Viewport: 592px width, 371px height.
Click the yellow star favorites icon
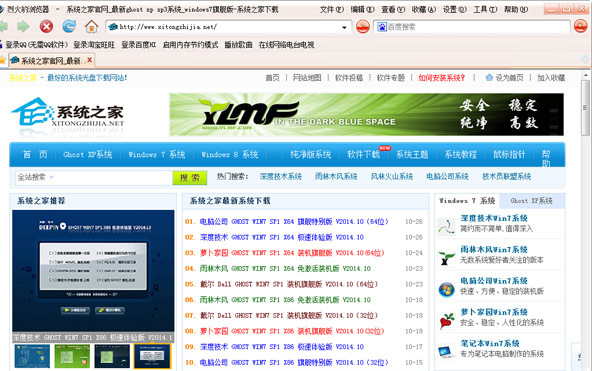3,60
